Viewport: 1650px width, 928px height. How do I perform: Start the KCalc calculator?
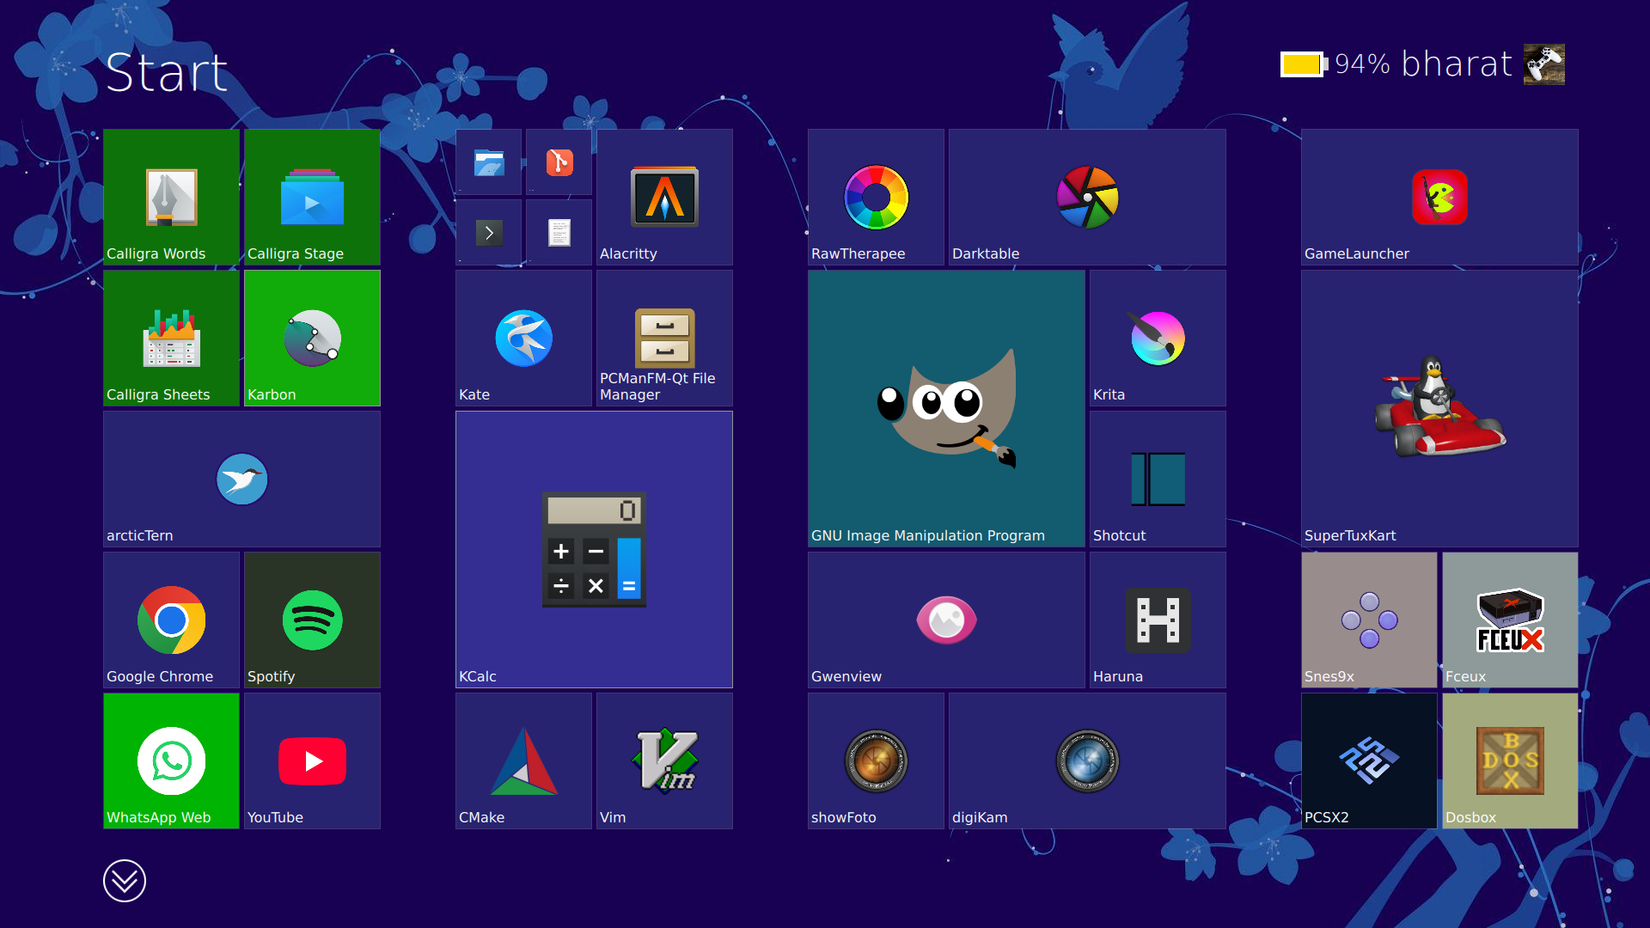593,550
